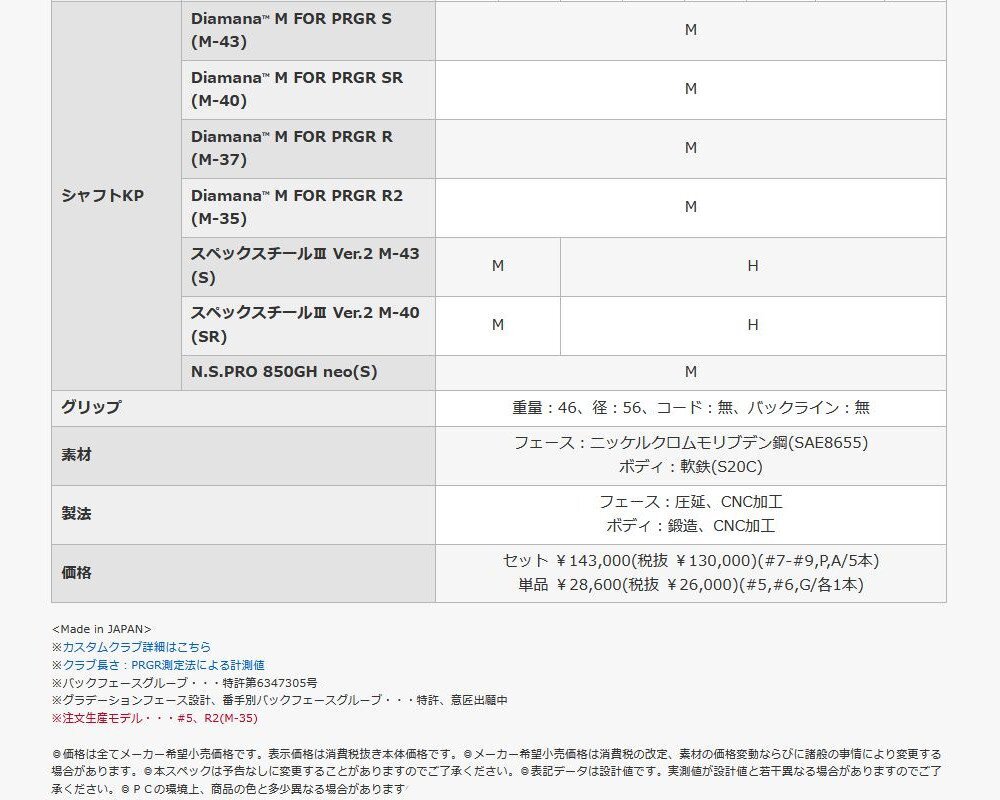Click the 製法 row header

pos(243,514)
